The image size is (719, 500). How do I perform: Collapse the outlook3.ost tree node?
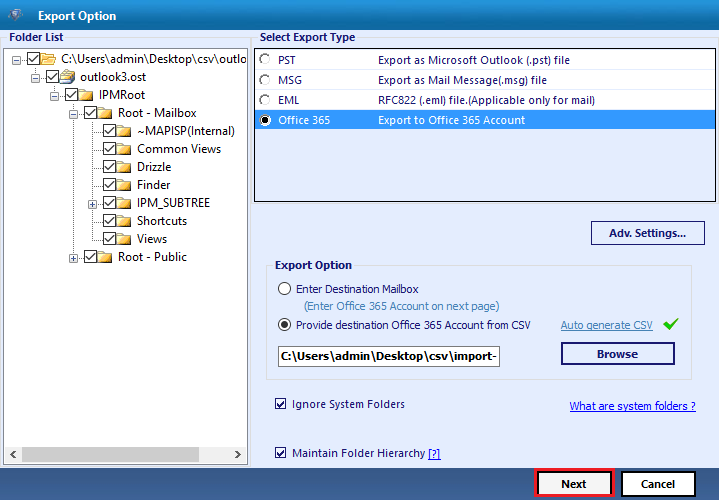tap(35, 78)
